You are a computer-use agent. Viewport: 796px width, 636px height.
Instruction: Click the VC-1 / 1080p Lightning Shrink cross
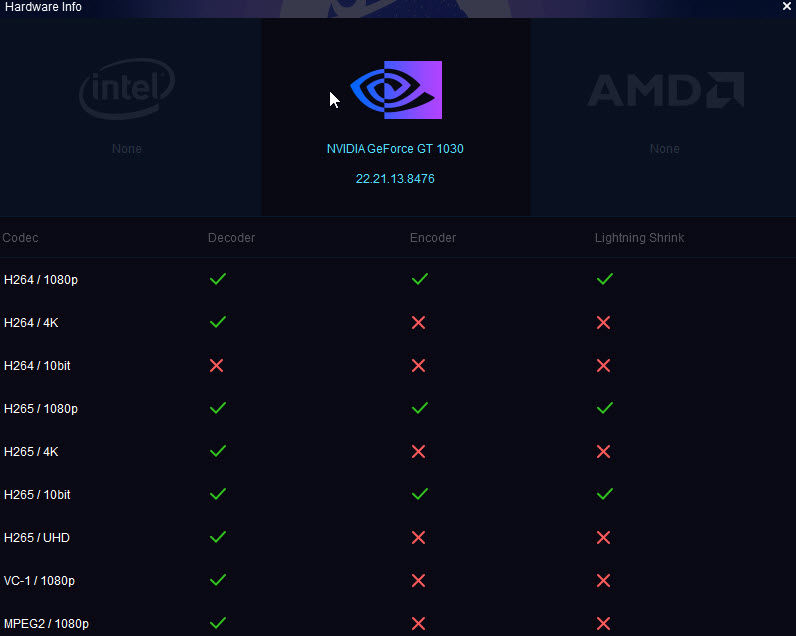click(604, 580)
